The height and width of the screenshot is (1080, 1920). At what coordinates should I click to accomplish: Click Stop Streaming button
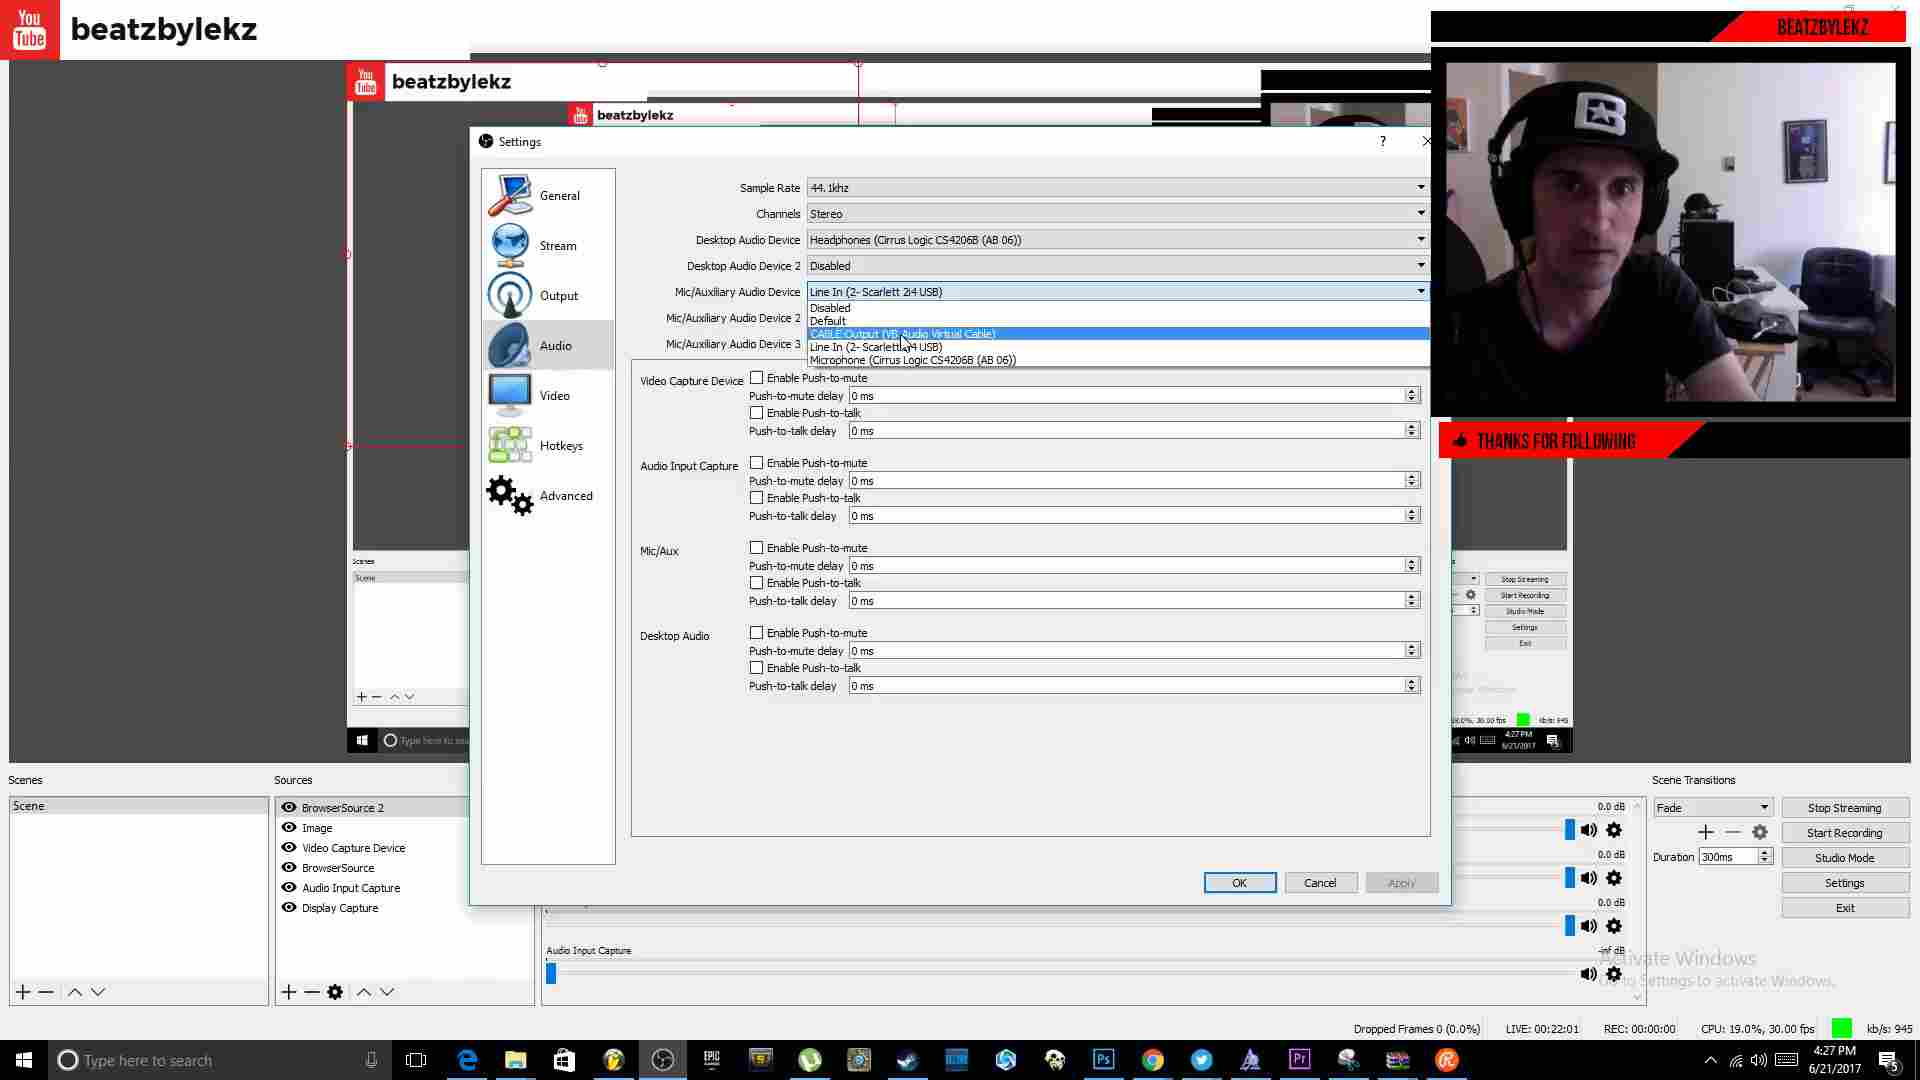[x=1845, y=808]
